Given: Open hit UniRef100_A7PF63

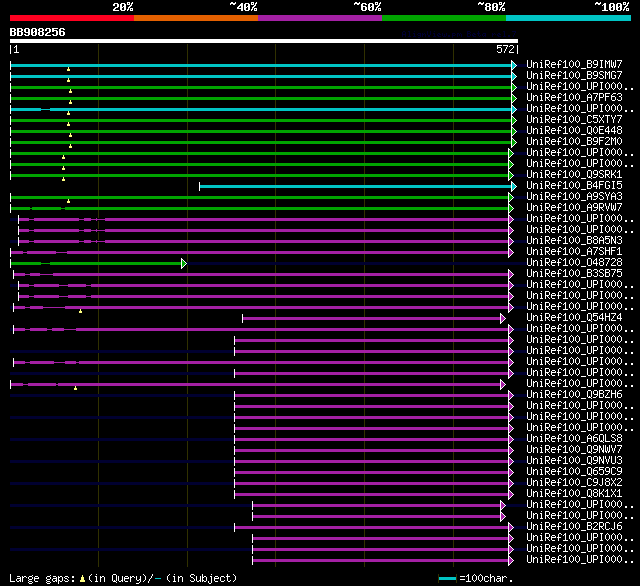Looking at the screenshot, I should (574, 97).
